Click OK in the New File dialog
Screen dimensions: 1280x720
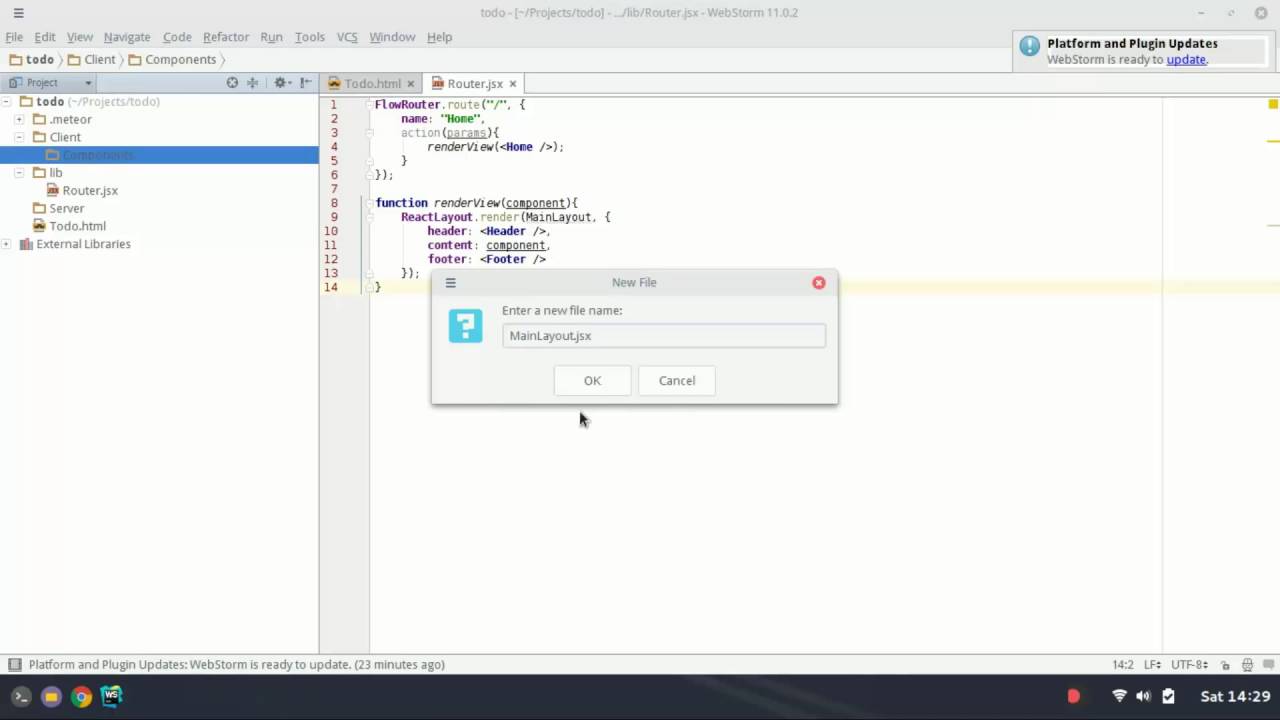[592, 380]
